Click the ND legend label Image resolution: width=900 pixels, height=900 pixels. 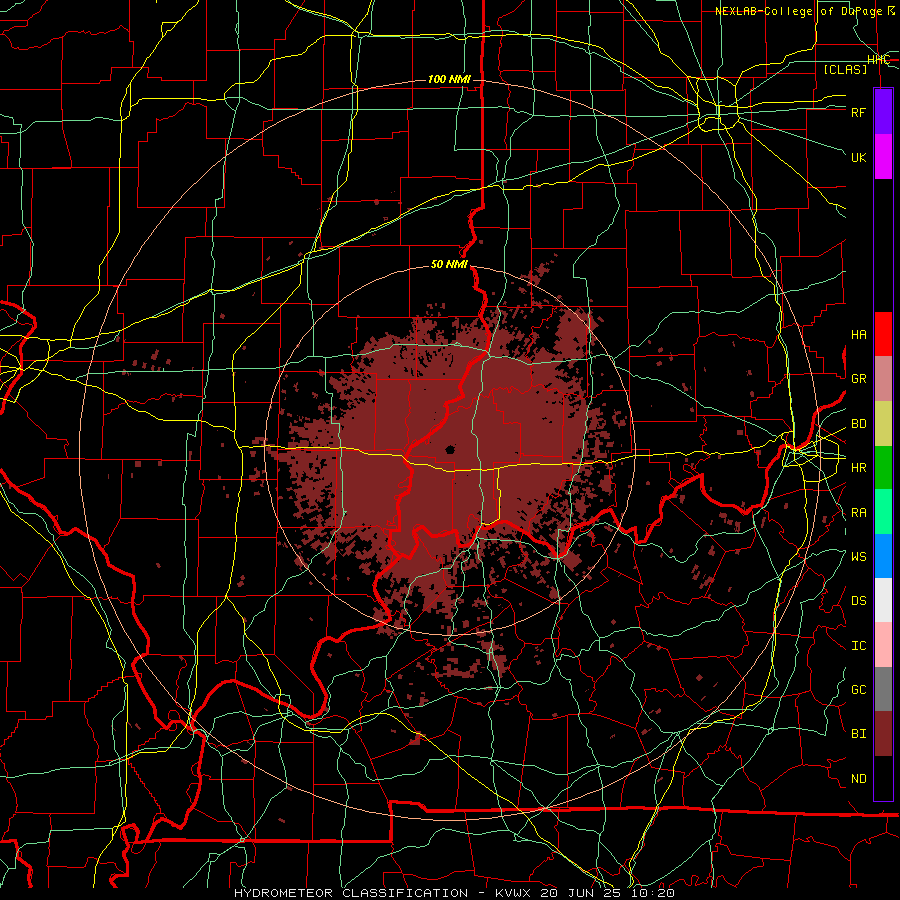[x=859, y=779]
